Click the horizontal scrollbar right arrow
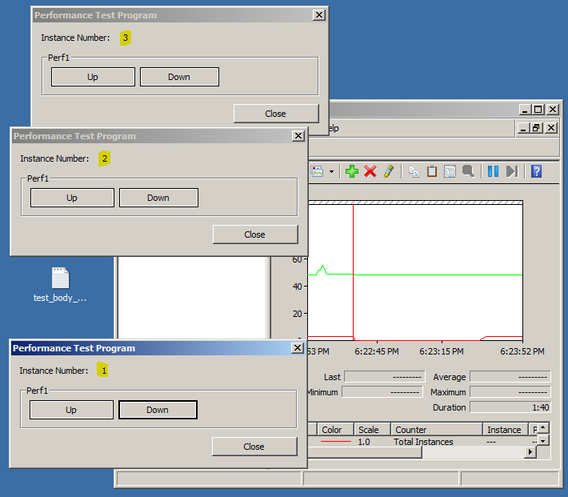The height and width of the screenshot is (497, 568). point(531,452)
